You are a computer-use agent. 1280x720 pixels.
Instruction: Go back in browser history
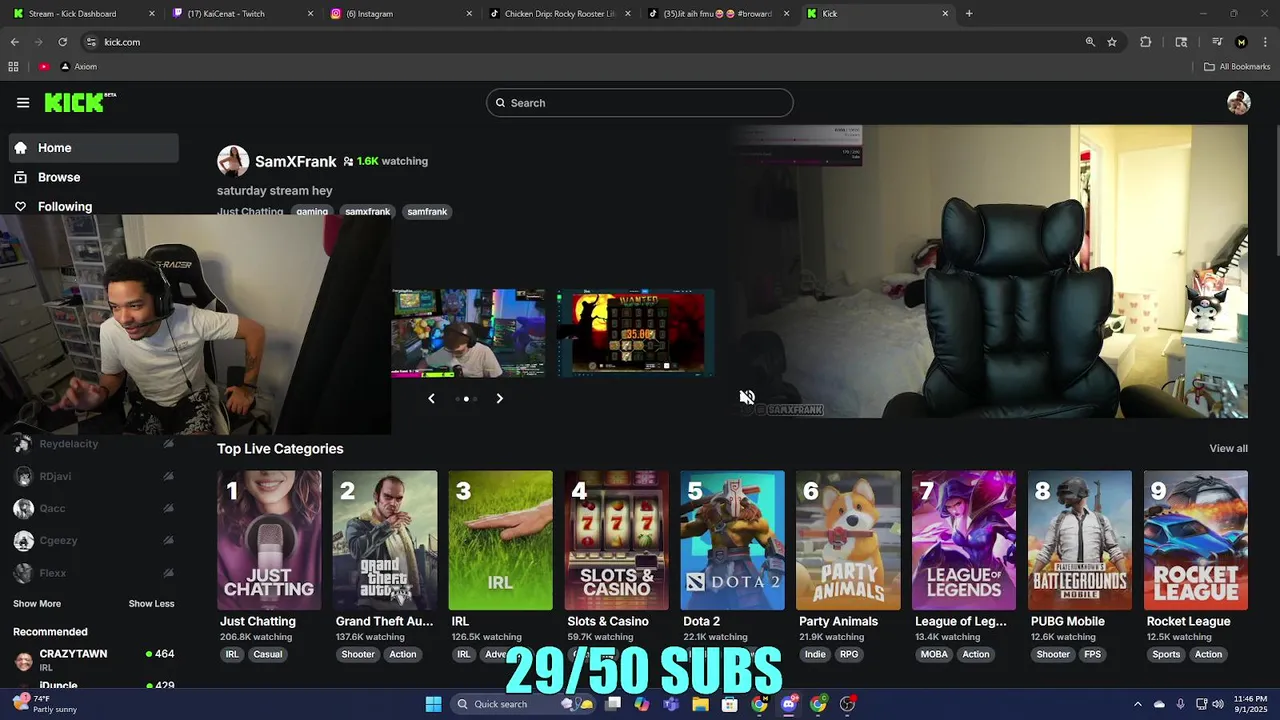[14, 42]
